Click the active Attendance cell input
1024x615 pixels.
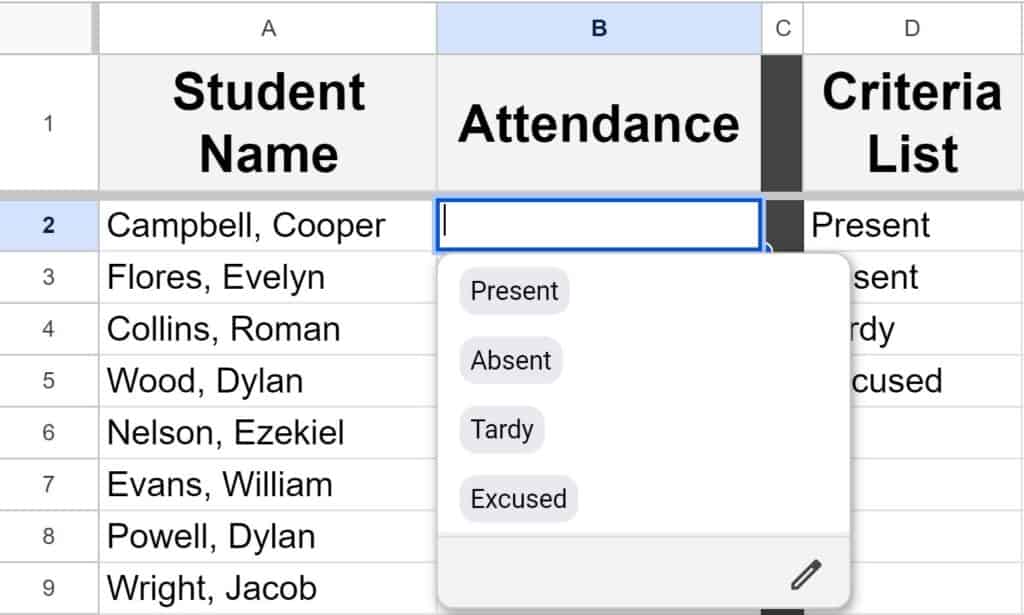598,225
